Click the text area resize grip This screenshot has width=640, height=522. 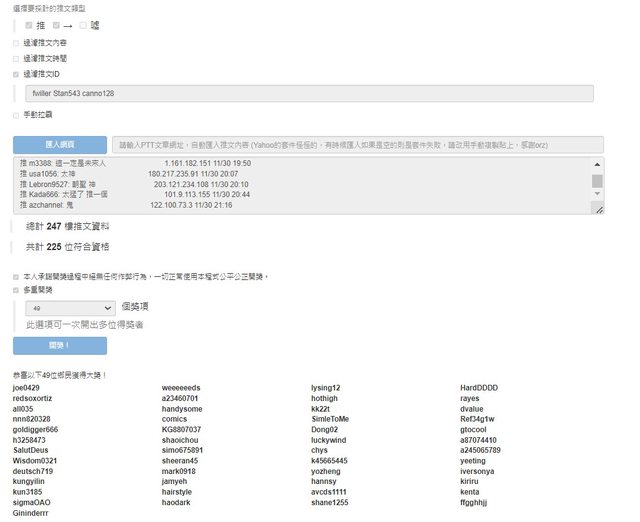(598, 209)
